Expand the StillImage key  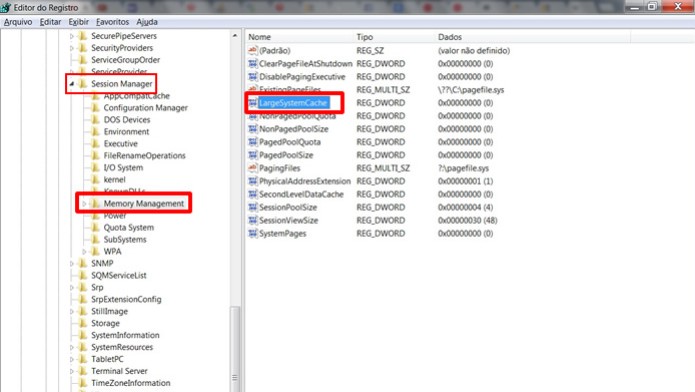[72, 311]
